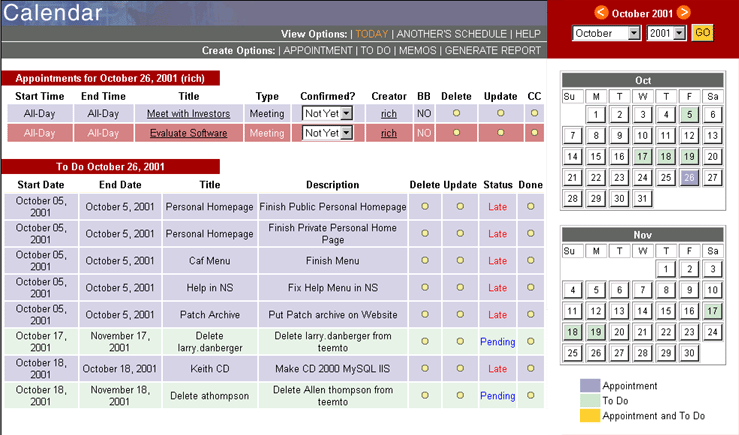Delete the Delete larry.danberger to-do

pos(425,341)
